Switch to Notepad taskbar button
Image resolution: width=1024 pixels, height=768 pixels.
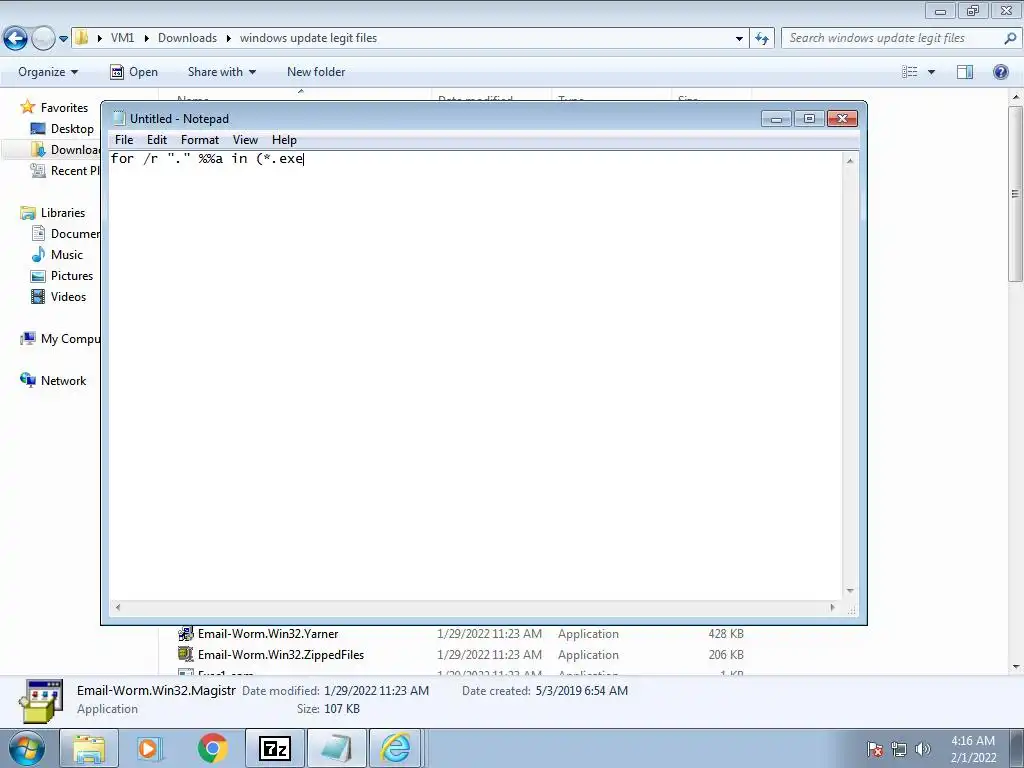click(336, 748)
